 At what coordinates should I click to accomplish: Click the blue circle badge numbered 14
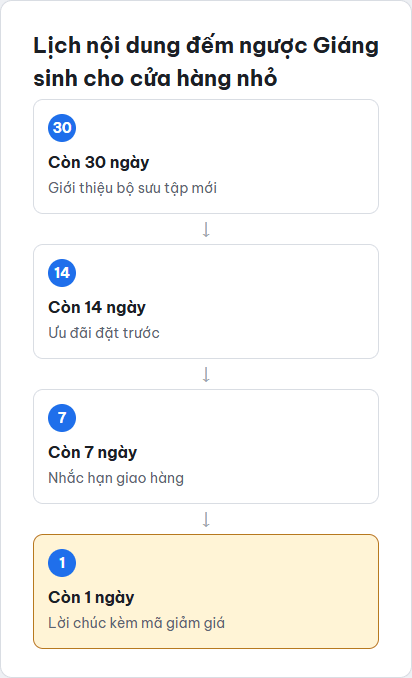[x=62, y=273]
